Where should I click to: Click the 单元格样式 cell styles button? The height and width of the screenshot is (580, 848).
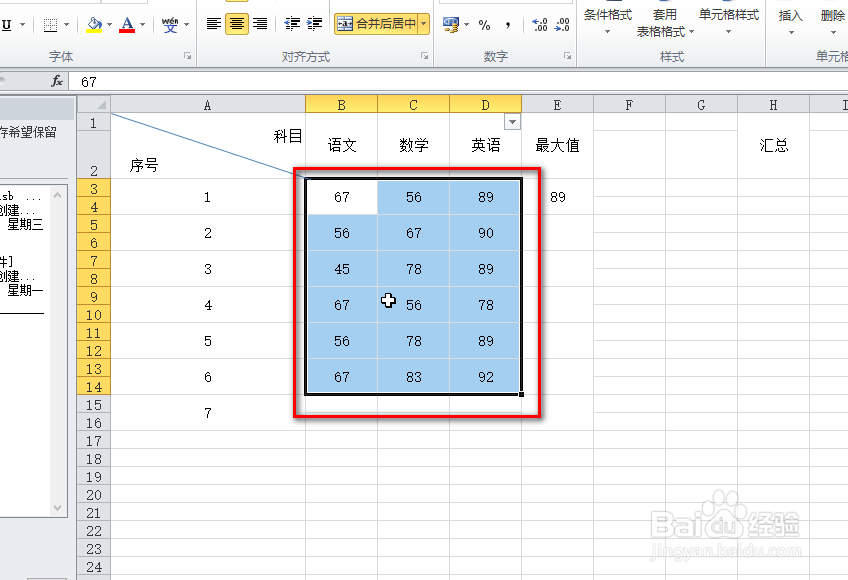[x=728, y=14]
